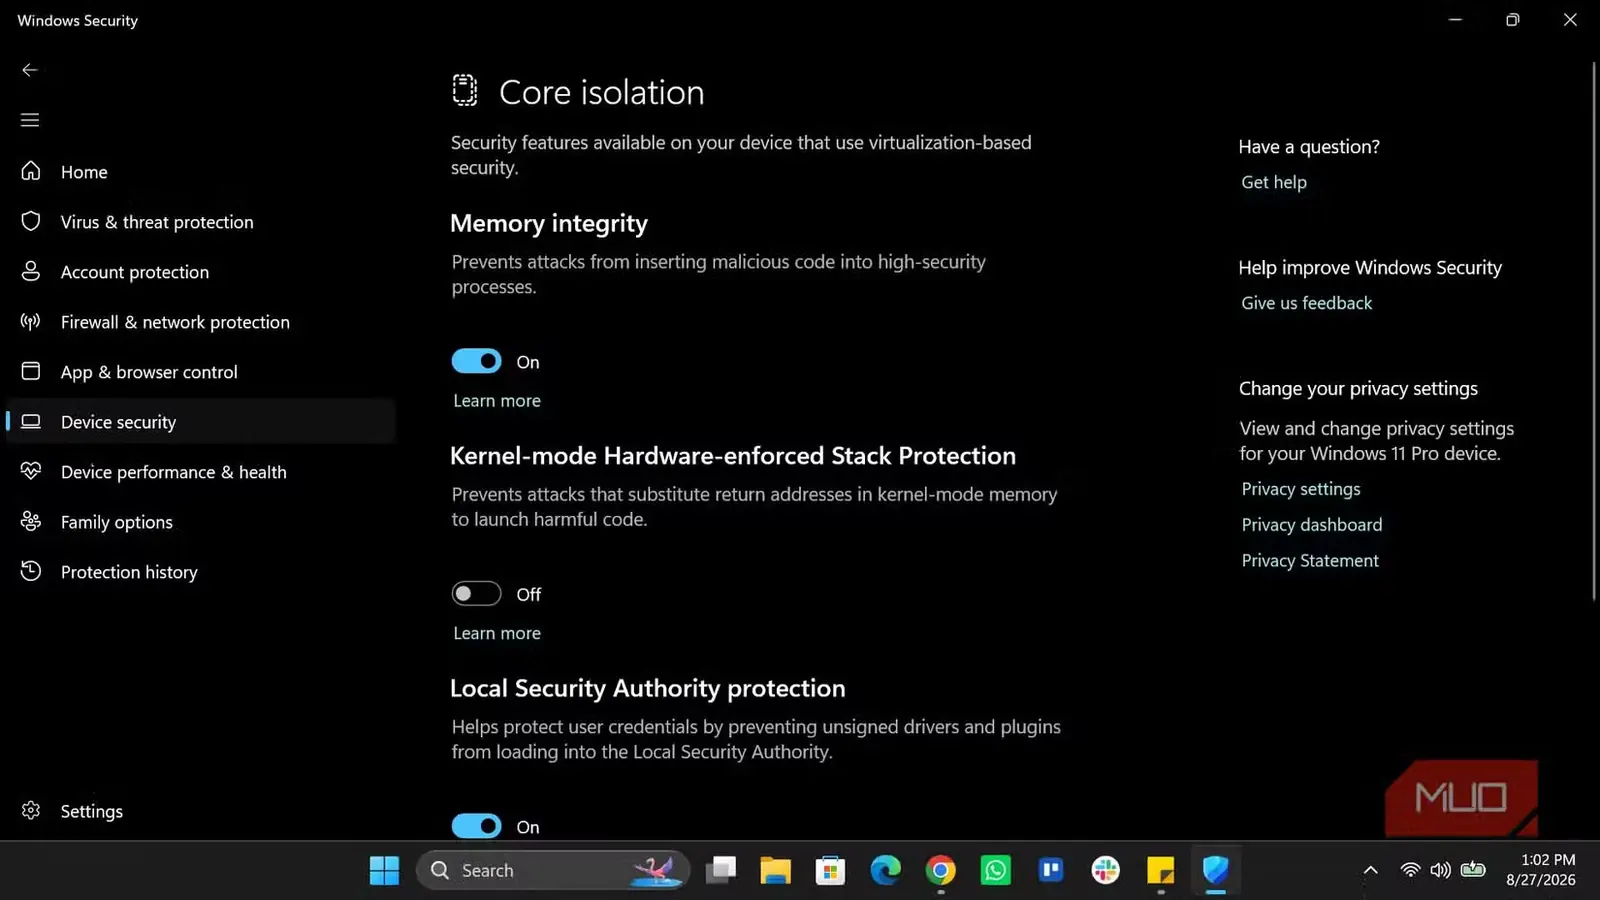The image size is (1600, 900).
Task: Click the Wi-Fi network tray icon
Action: tap(1410, 870)
